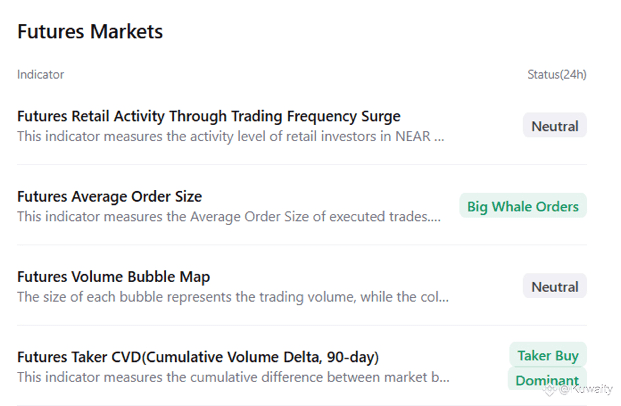
Task: Expand truncated ellipsis after 'investors in NEAR'
Action: 439,137
